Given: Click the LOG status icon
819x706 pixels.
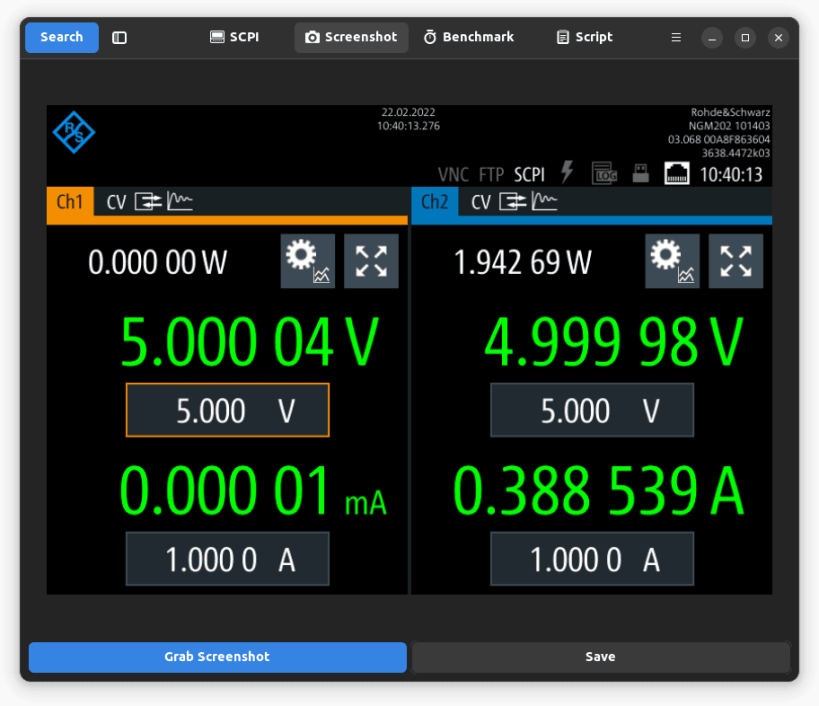Looking at the screenshot, I should coord(604,174).
